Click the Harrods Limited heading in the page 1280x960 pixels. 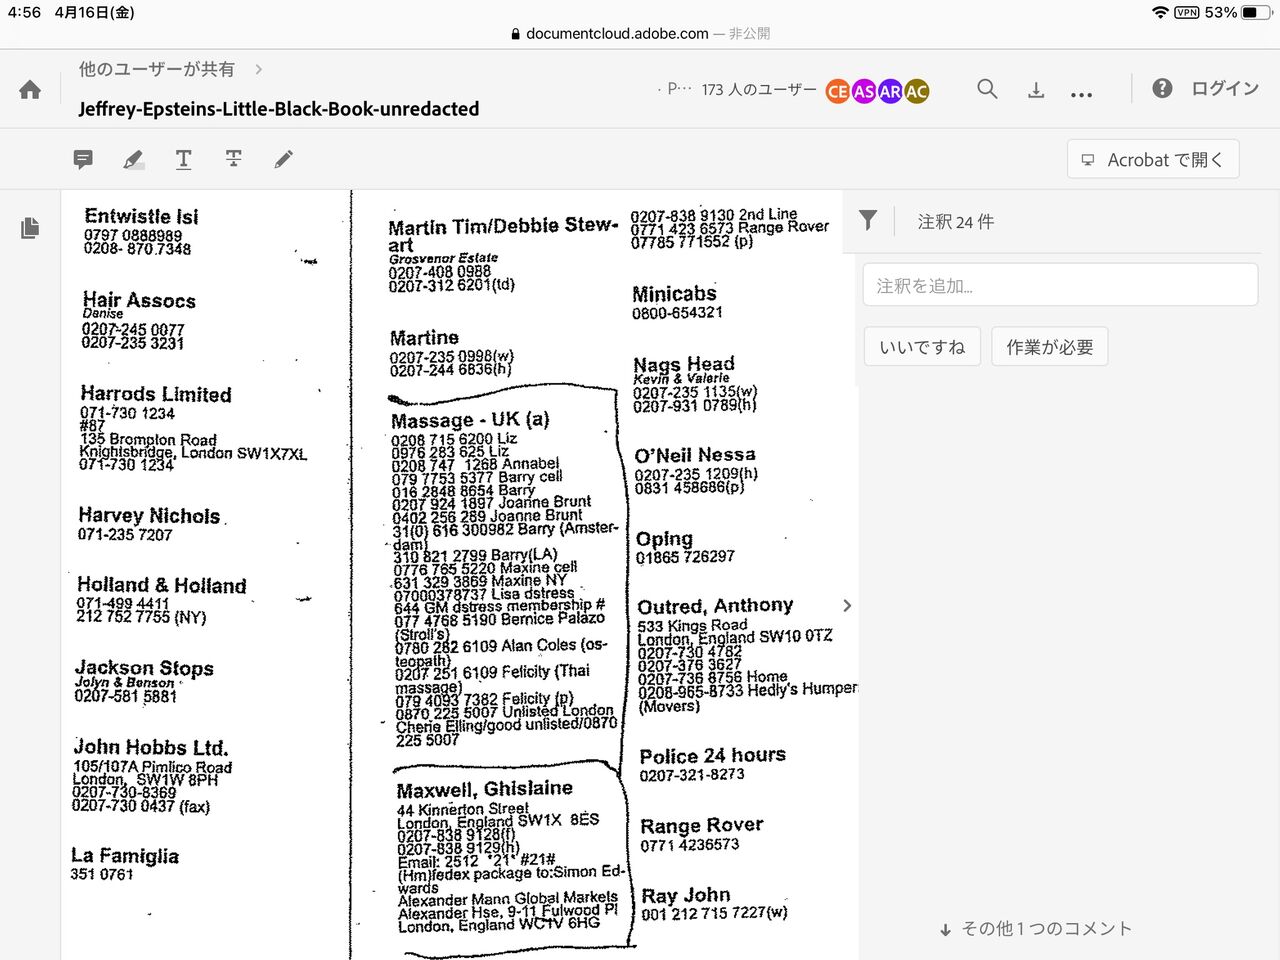pos(156,394)
